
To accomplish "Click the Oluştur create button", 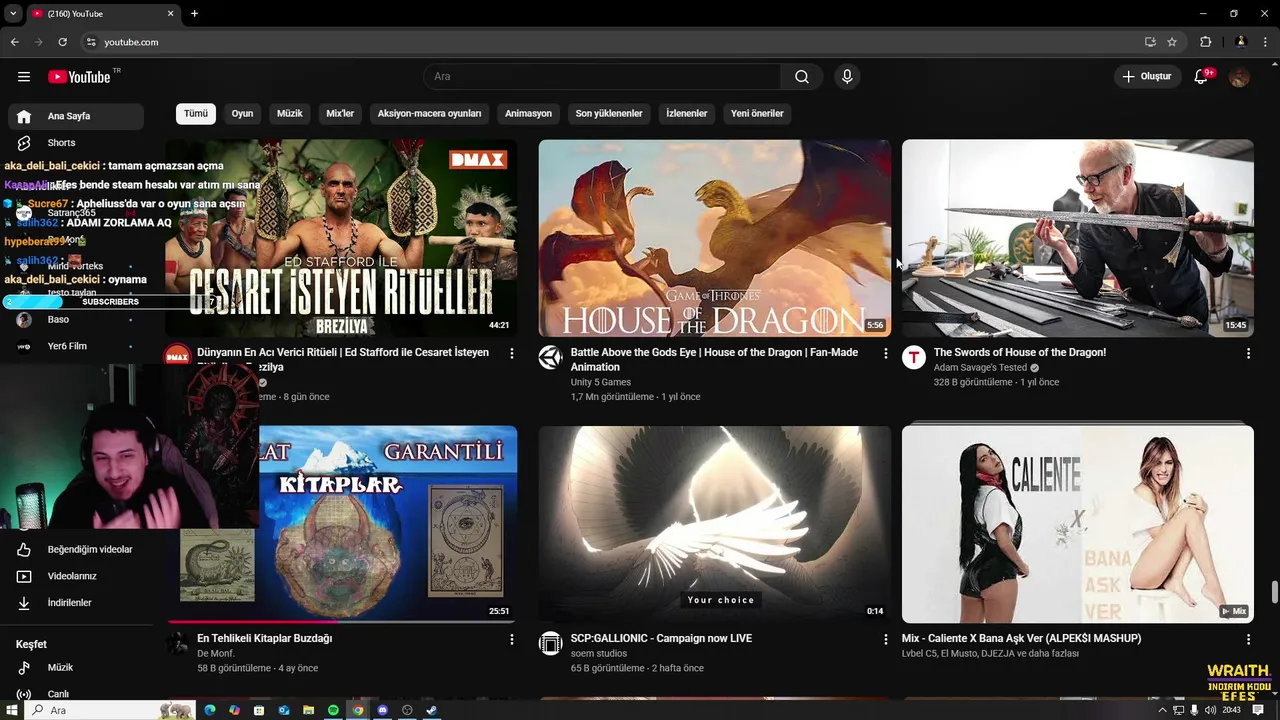I will [x=1146, y=77].
